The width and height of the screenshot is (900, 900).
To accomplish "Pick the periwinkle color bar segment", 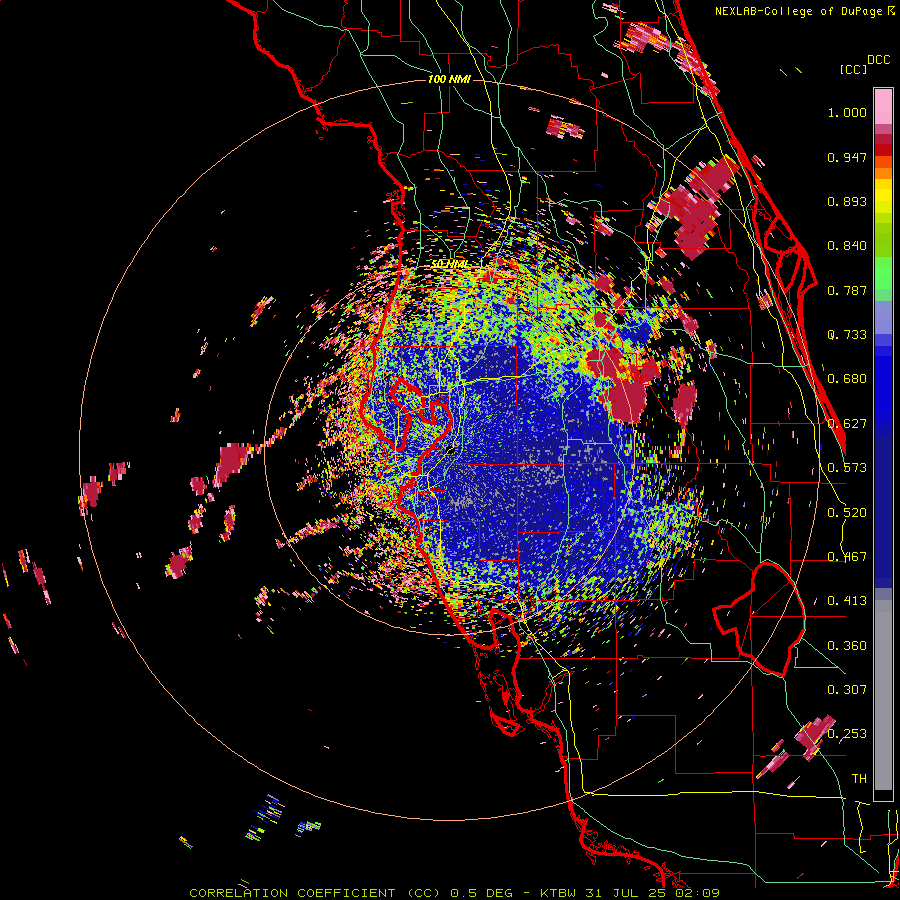I will point(883,317).
